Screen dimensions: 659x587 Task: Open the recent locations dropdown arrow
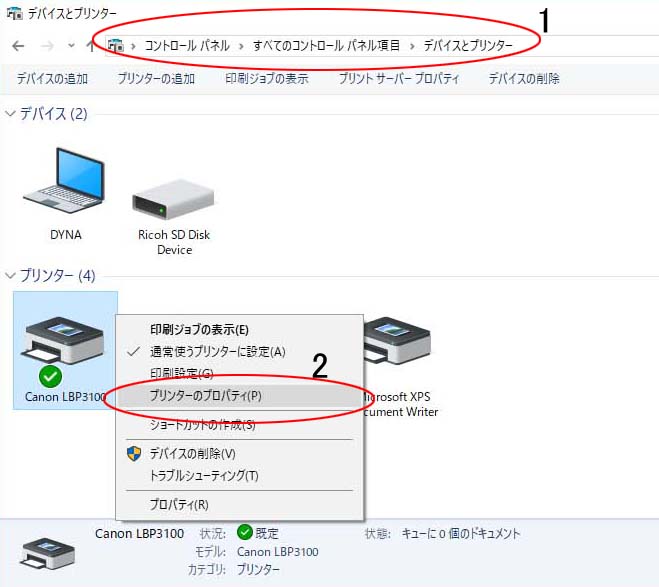click(x=71, y=45)
